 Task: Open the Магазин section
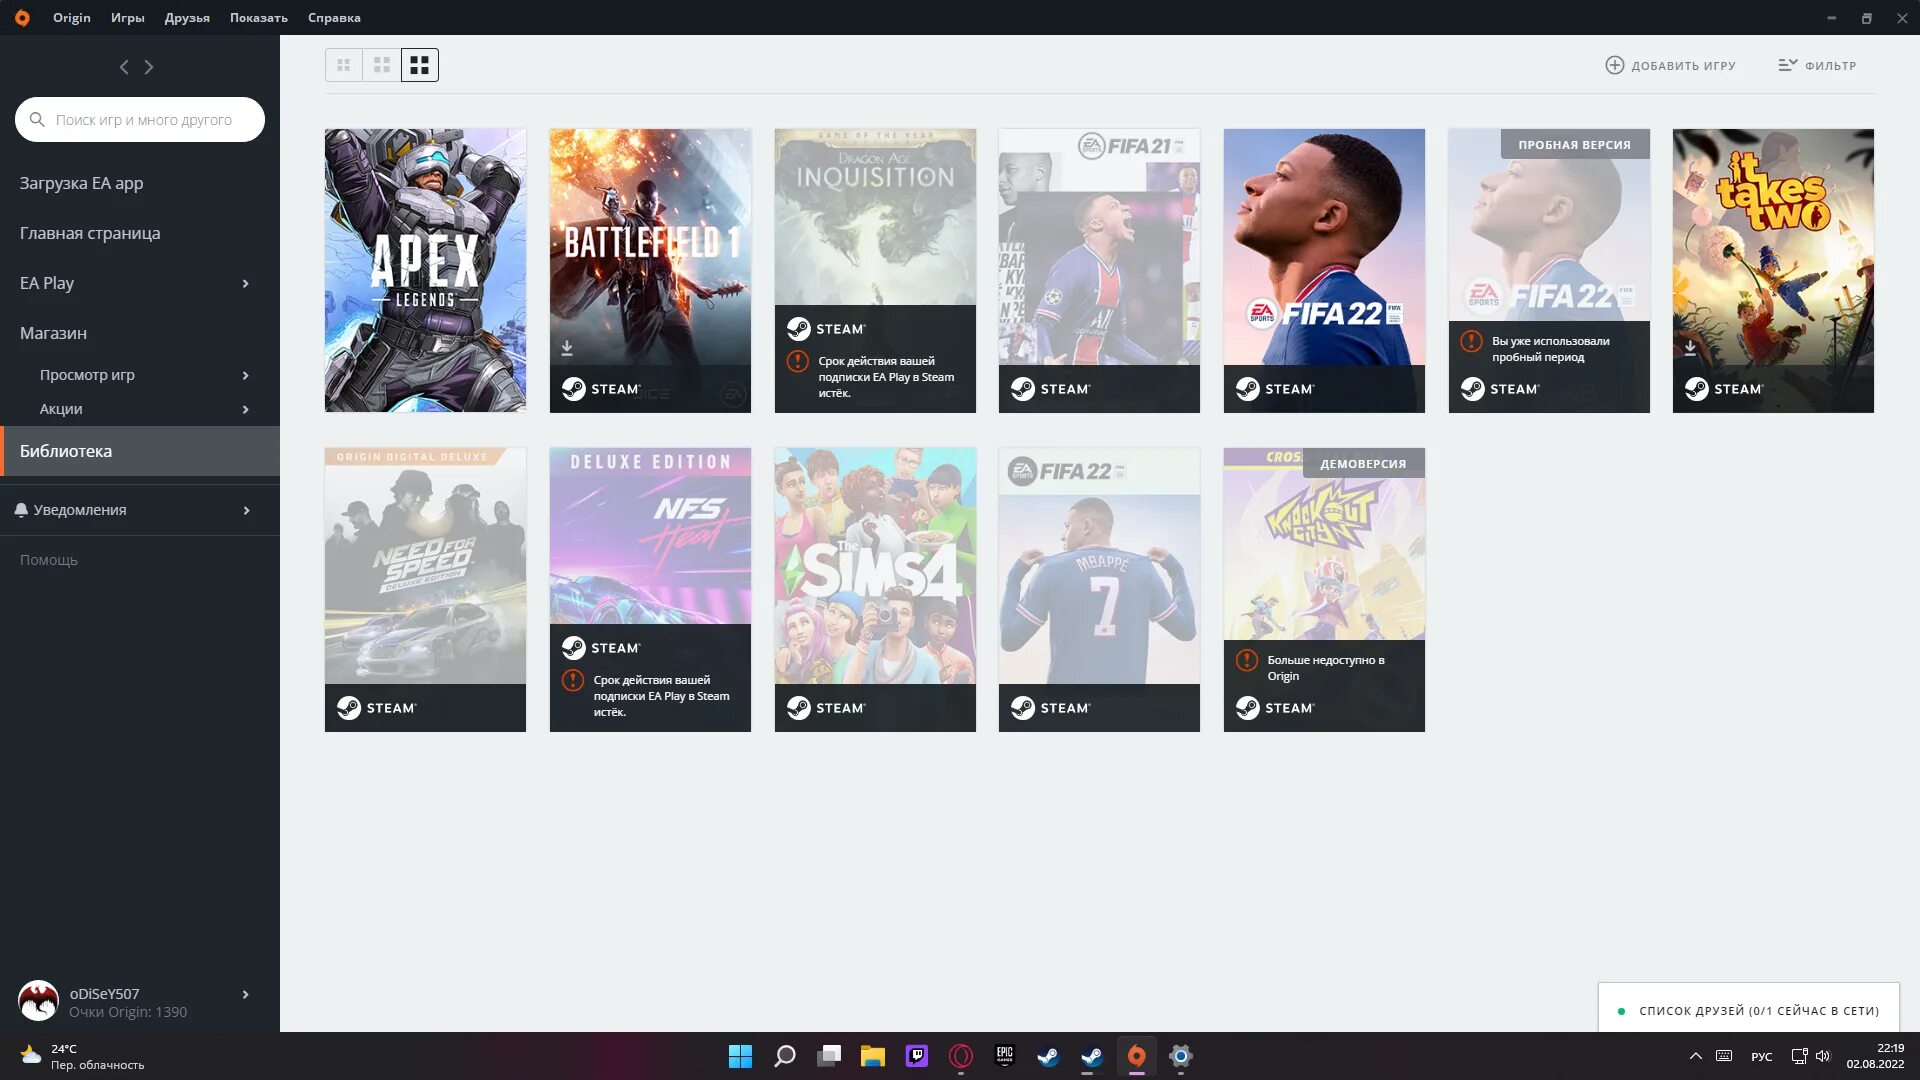pos(53,333)
